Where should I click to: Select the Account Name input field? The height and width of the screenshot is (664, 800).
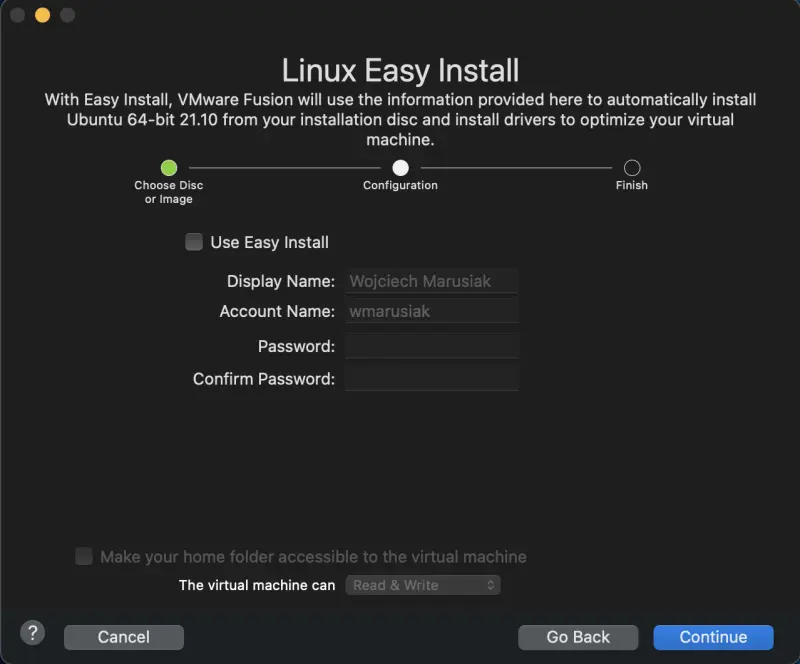coord(431,311)
